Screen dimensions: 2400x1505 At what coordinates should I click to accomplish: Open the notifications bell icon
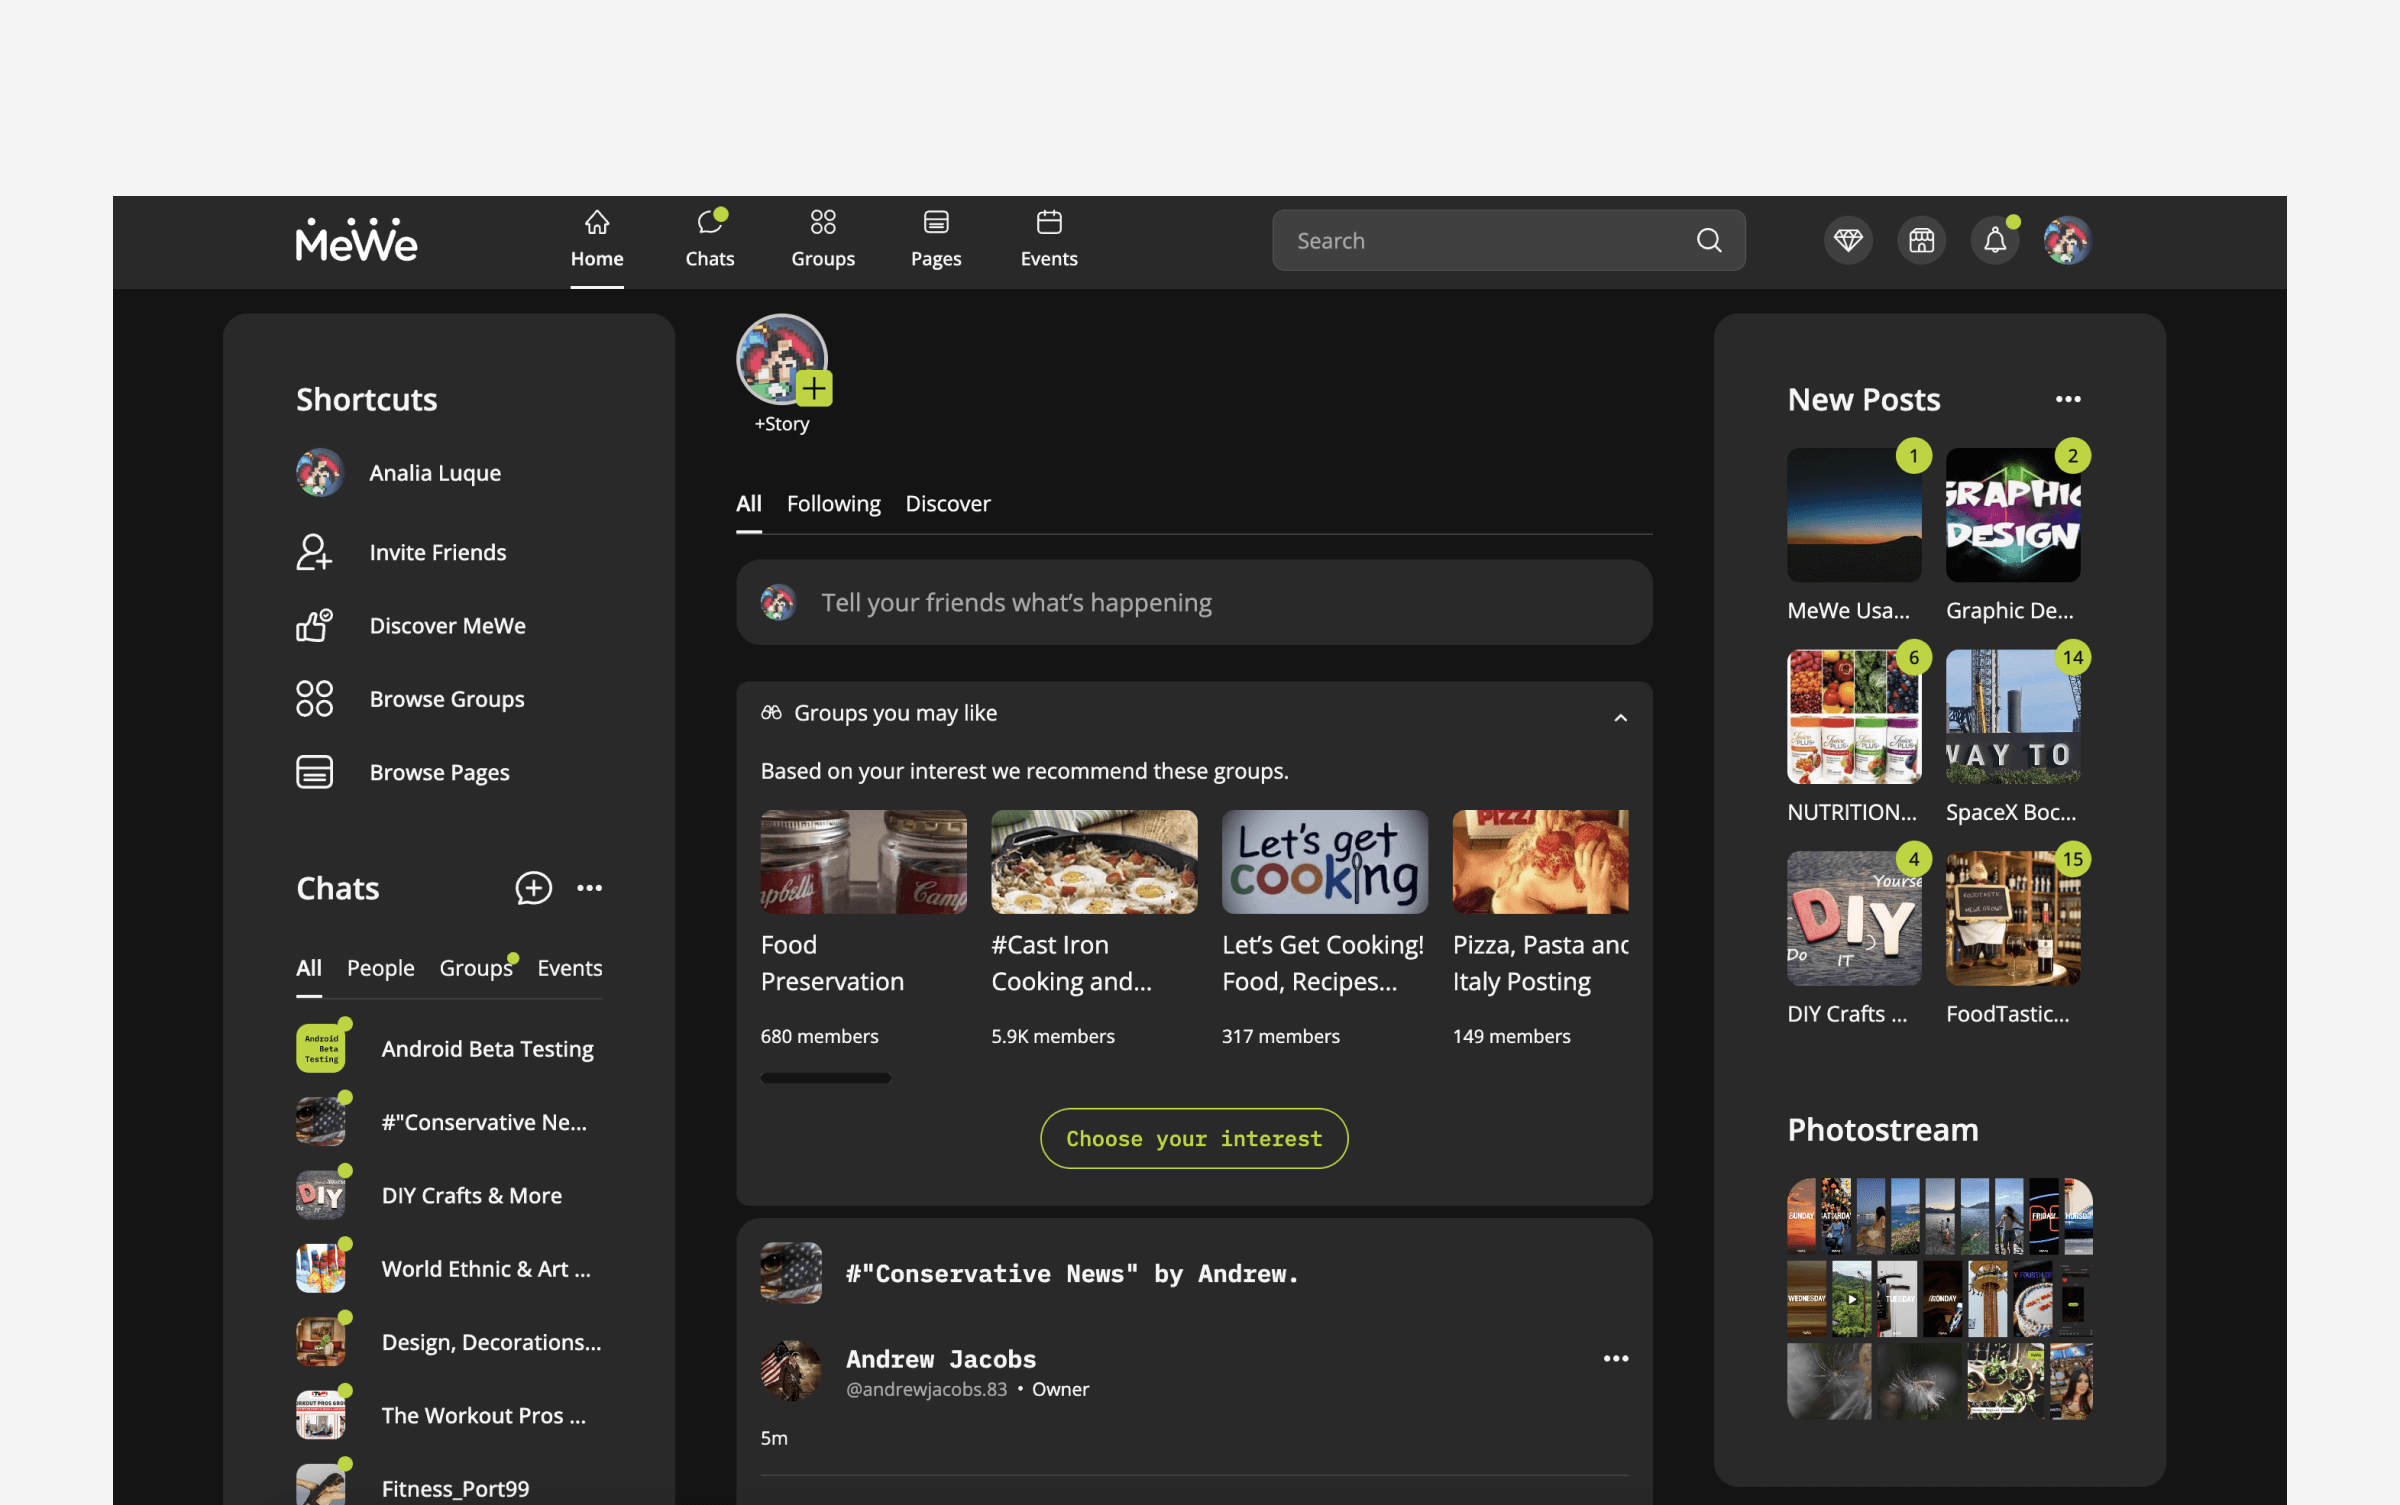(x=1994, y=240)
